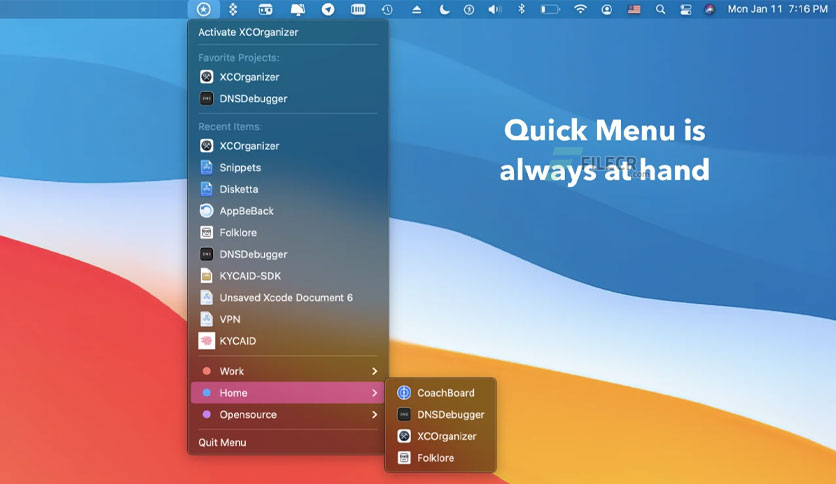Click the Time Machine menu bar icon
Viewport: 836px width, 484px height.
point(387,9)
